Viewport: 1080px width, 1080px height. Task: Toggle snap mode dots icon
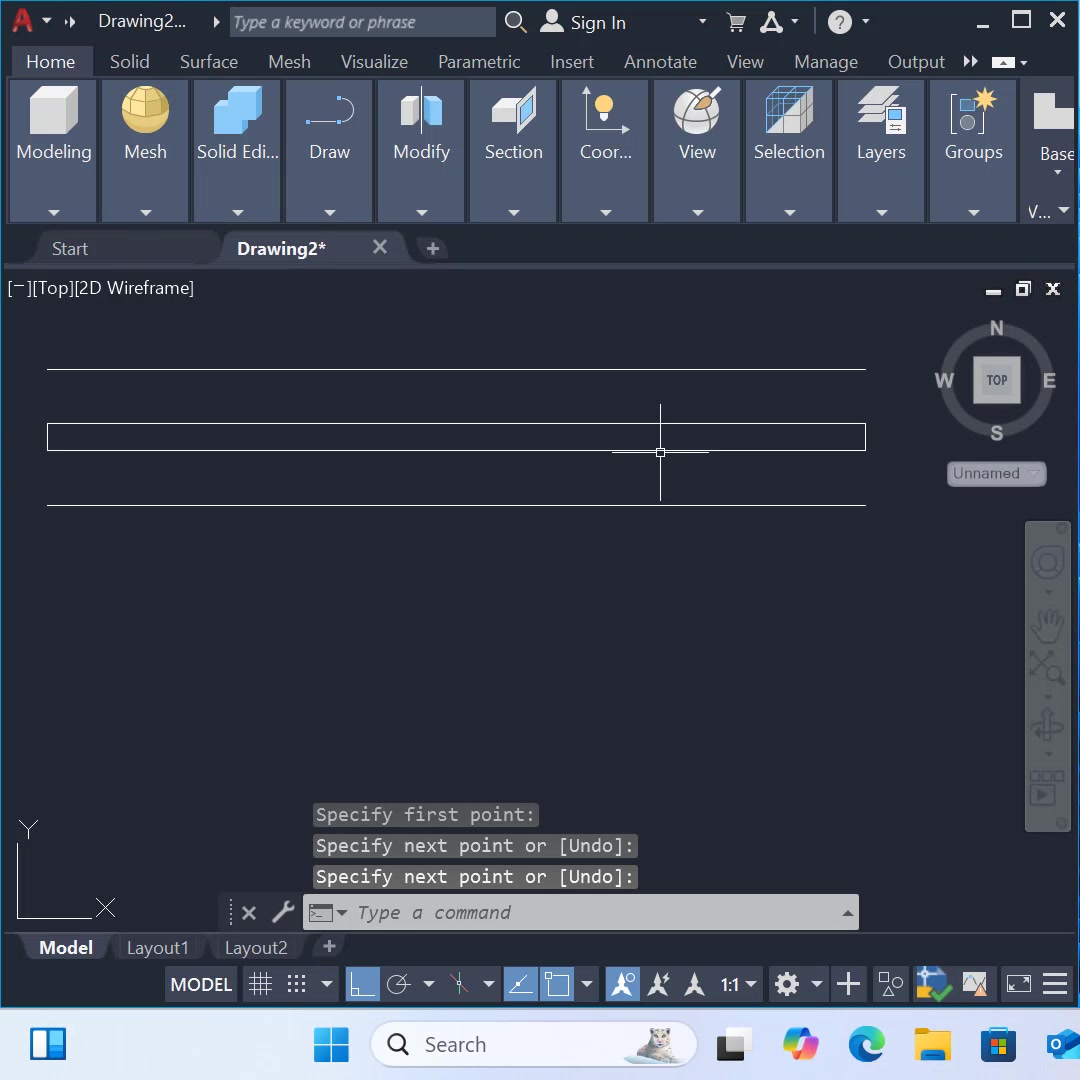point(296,984)
